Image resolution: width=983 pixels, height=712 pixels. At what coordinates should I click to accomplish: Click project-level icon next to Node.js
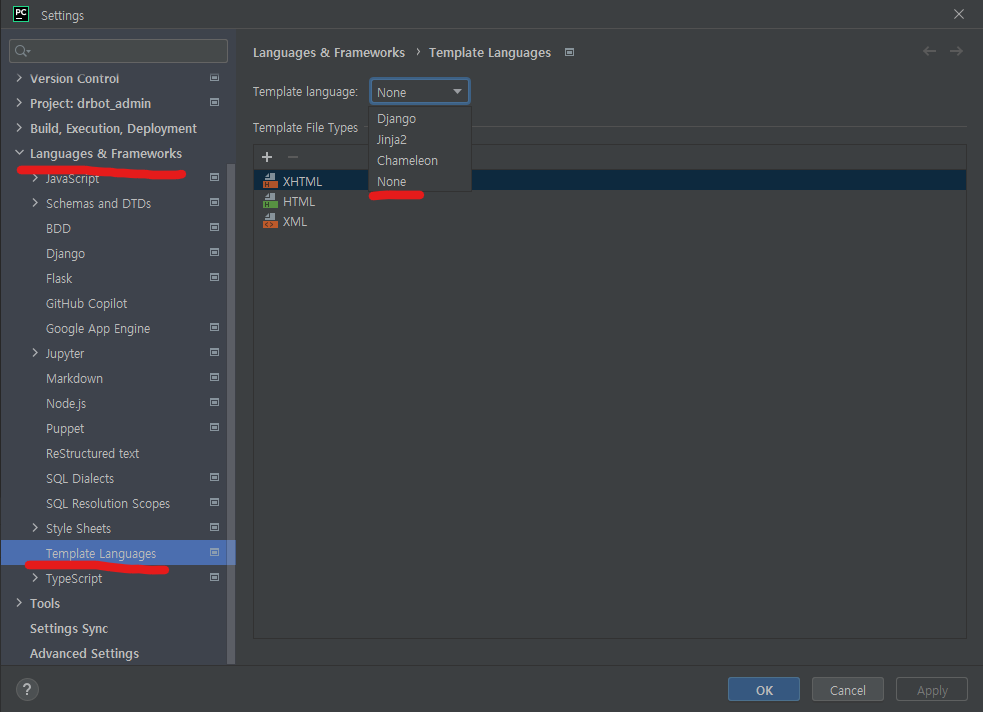pyautogui.click(x=214, y=402)
